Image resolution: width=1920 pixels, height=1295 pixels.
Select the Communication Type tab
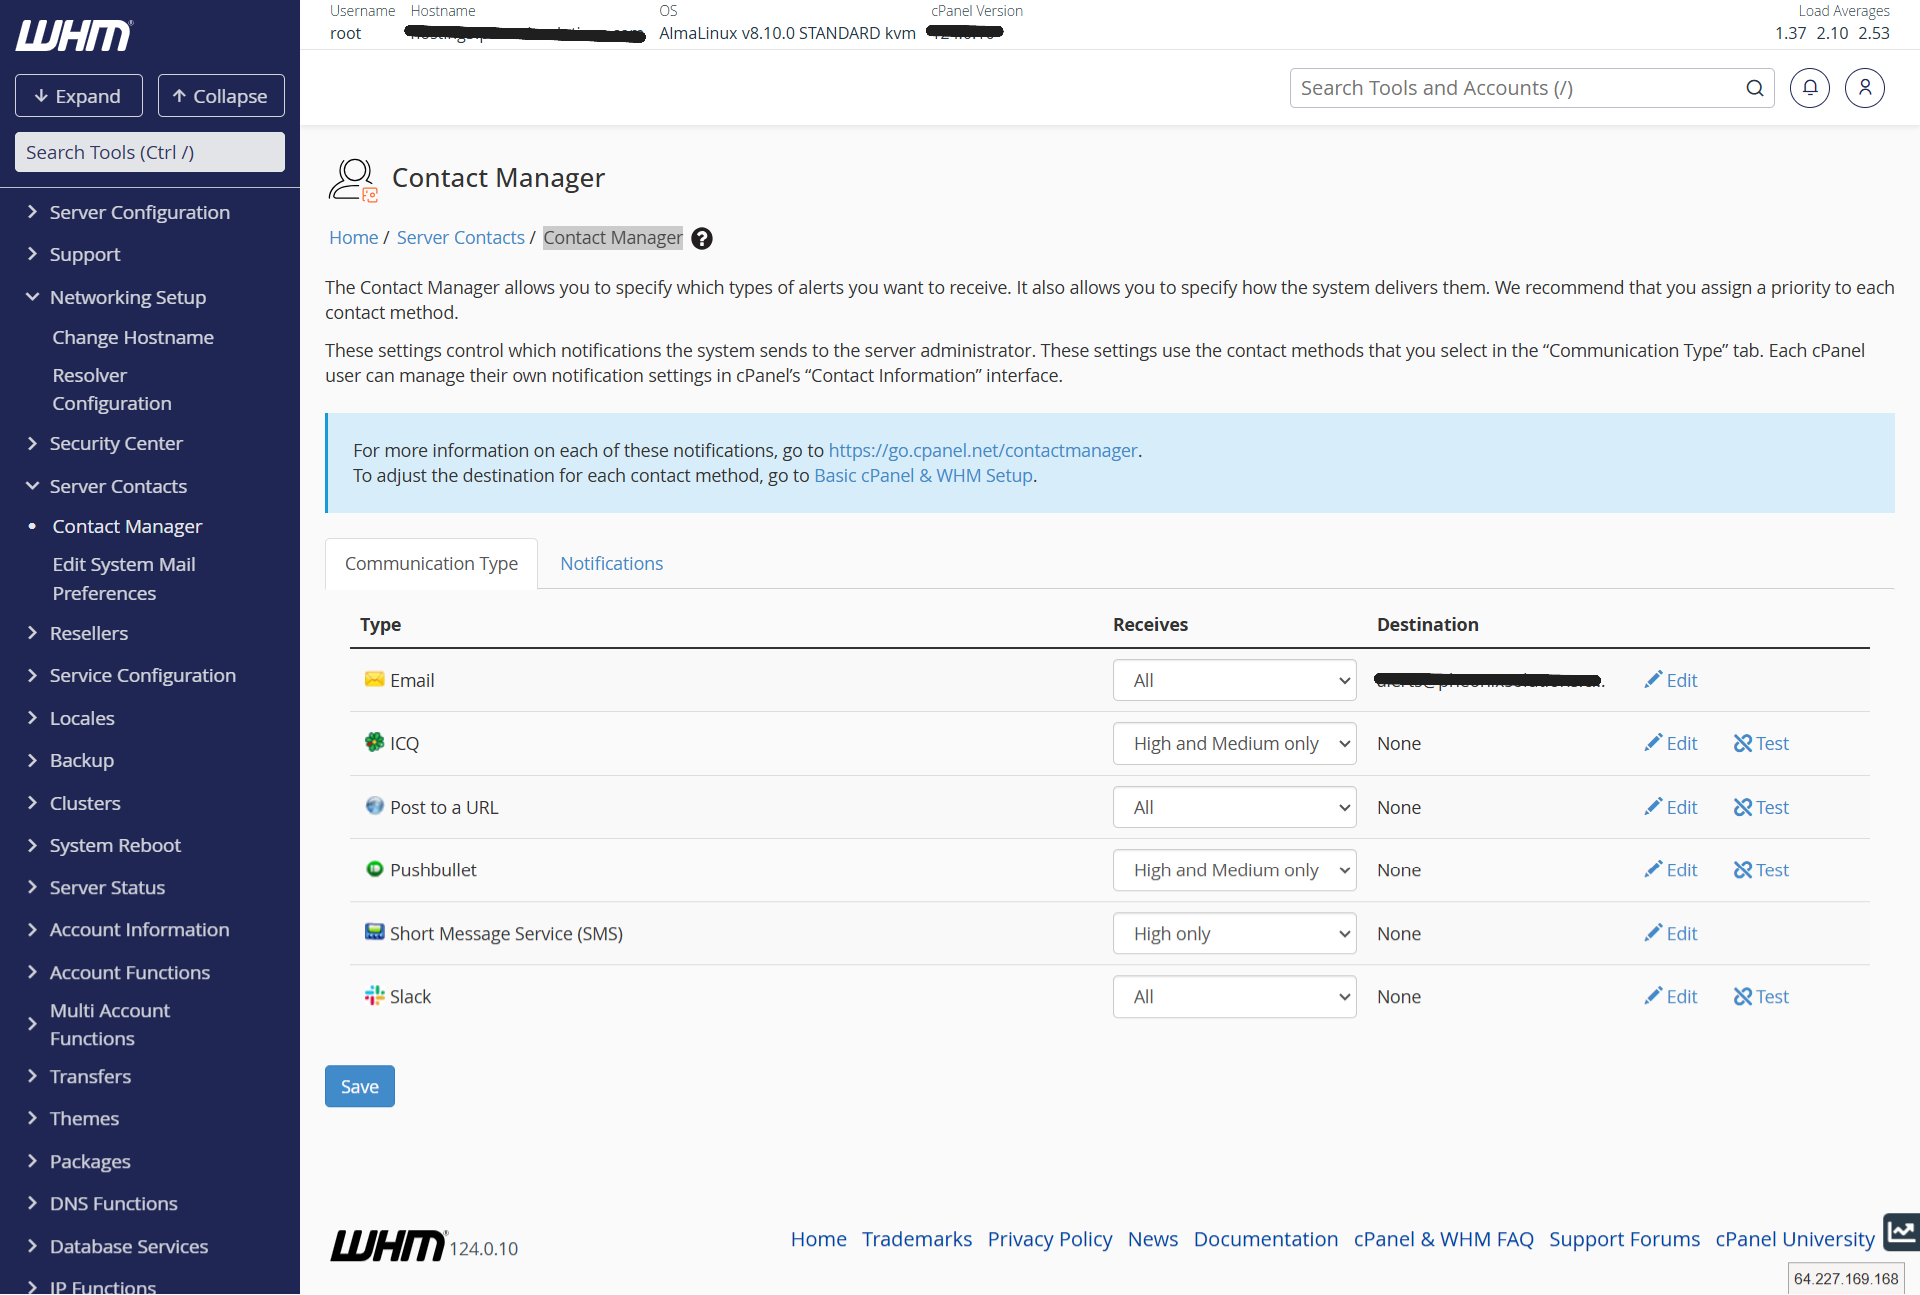tap(431, 563)
